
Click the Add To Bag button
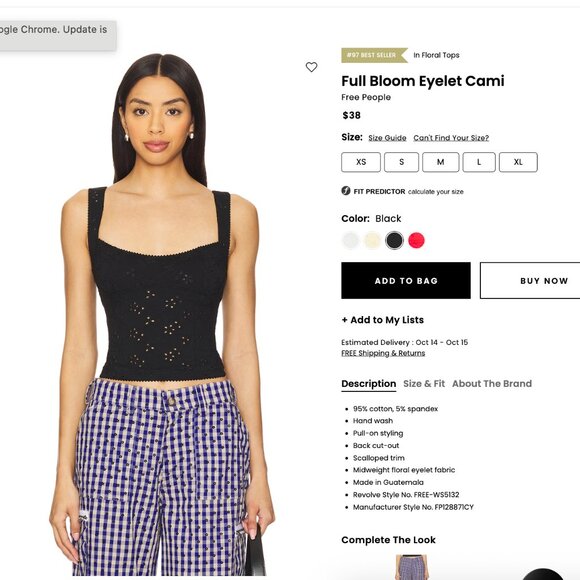[406, 280]
